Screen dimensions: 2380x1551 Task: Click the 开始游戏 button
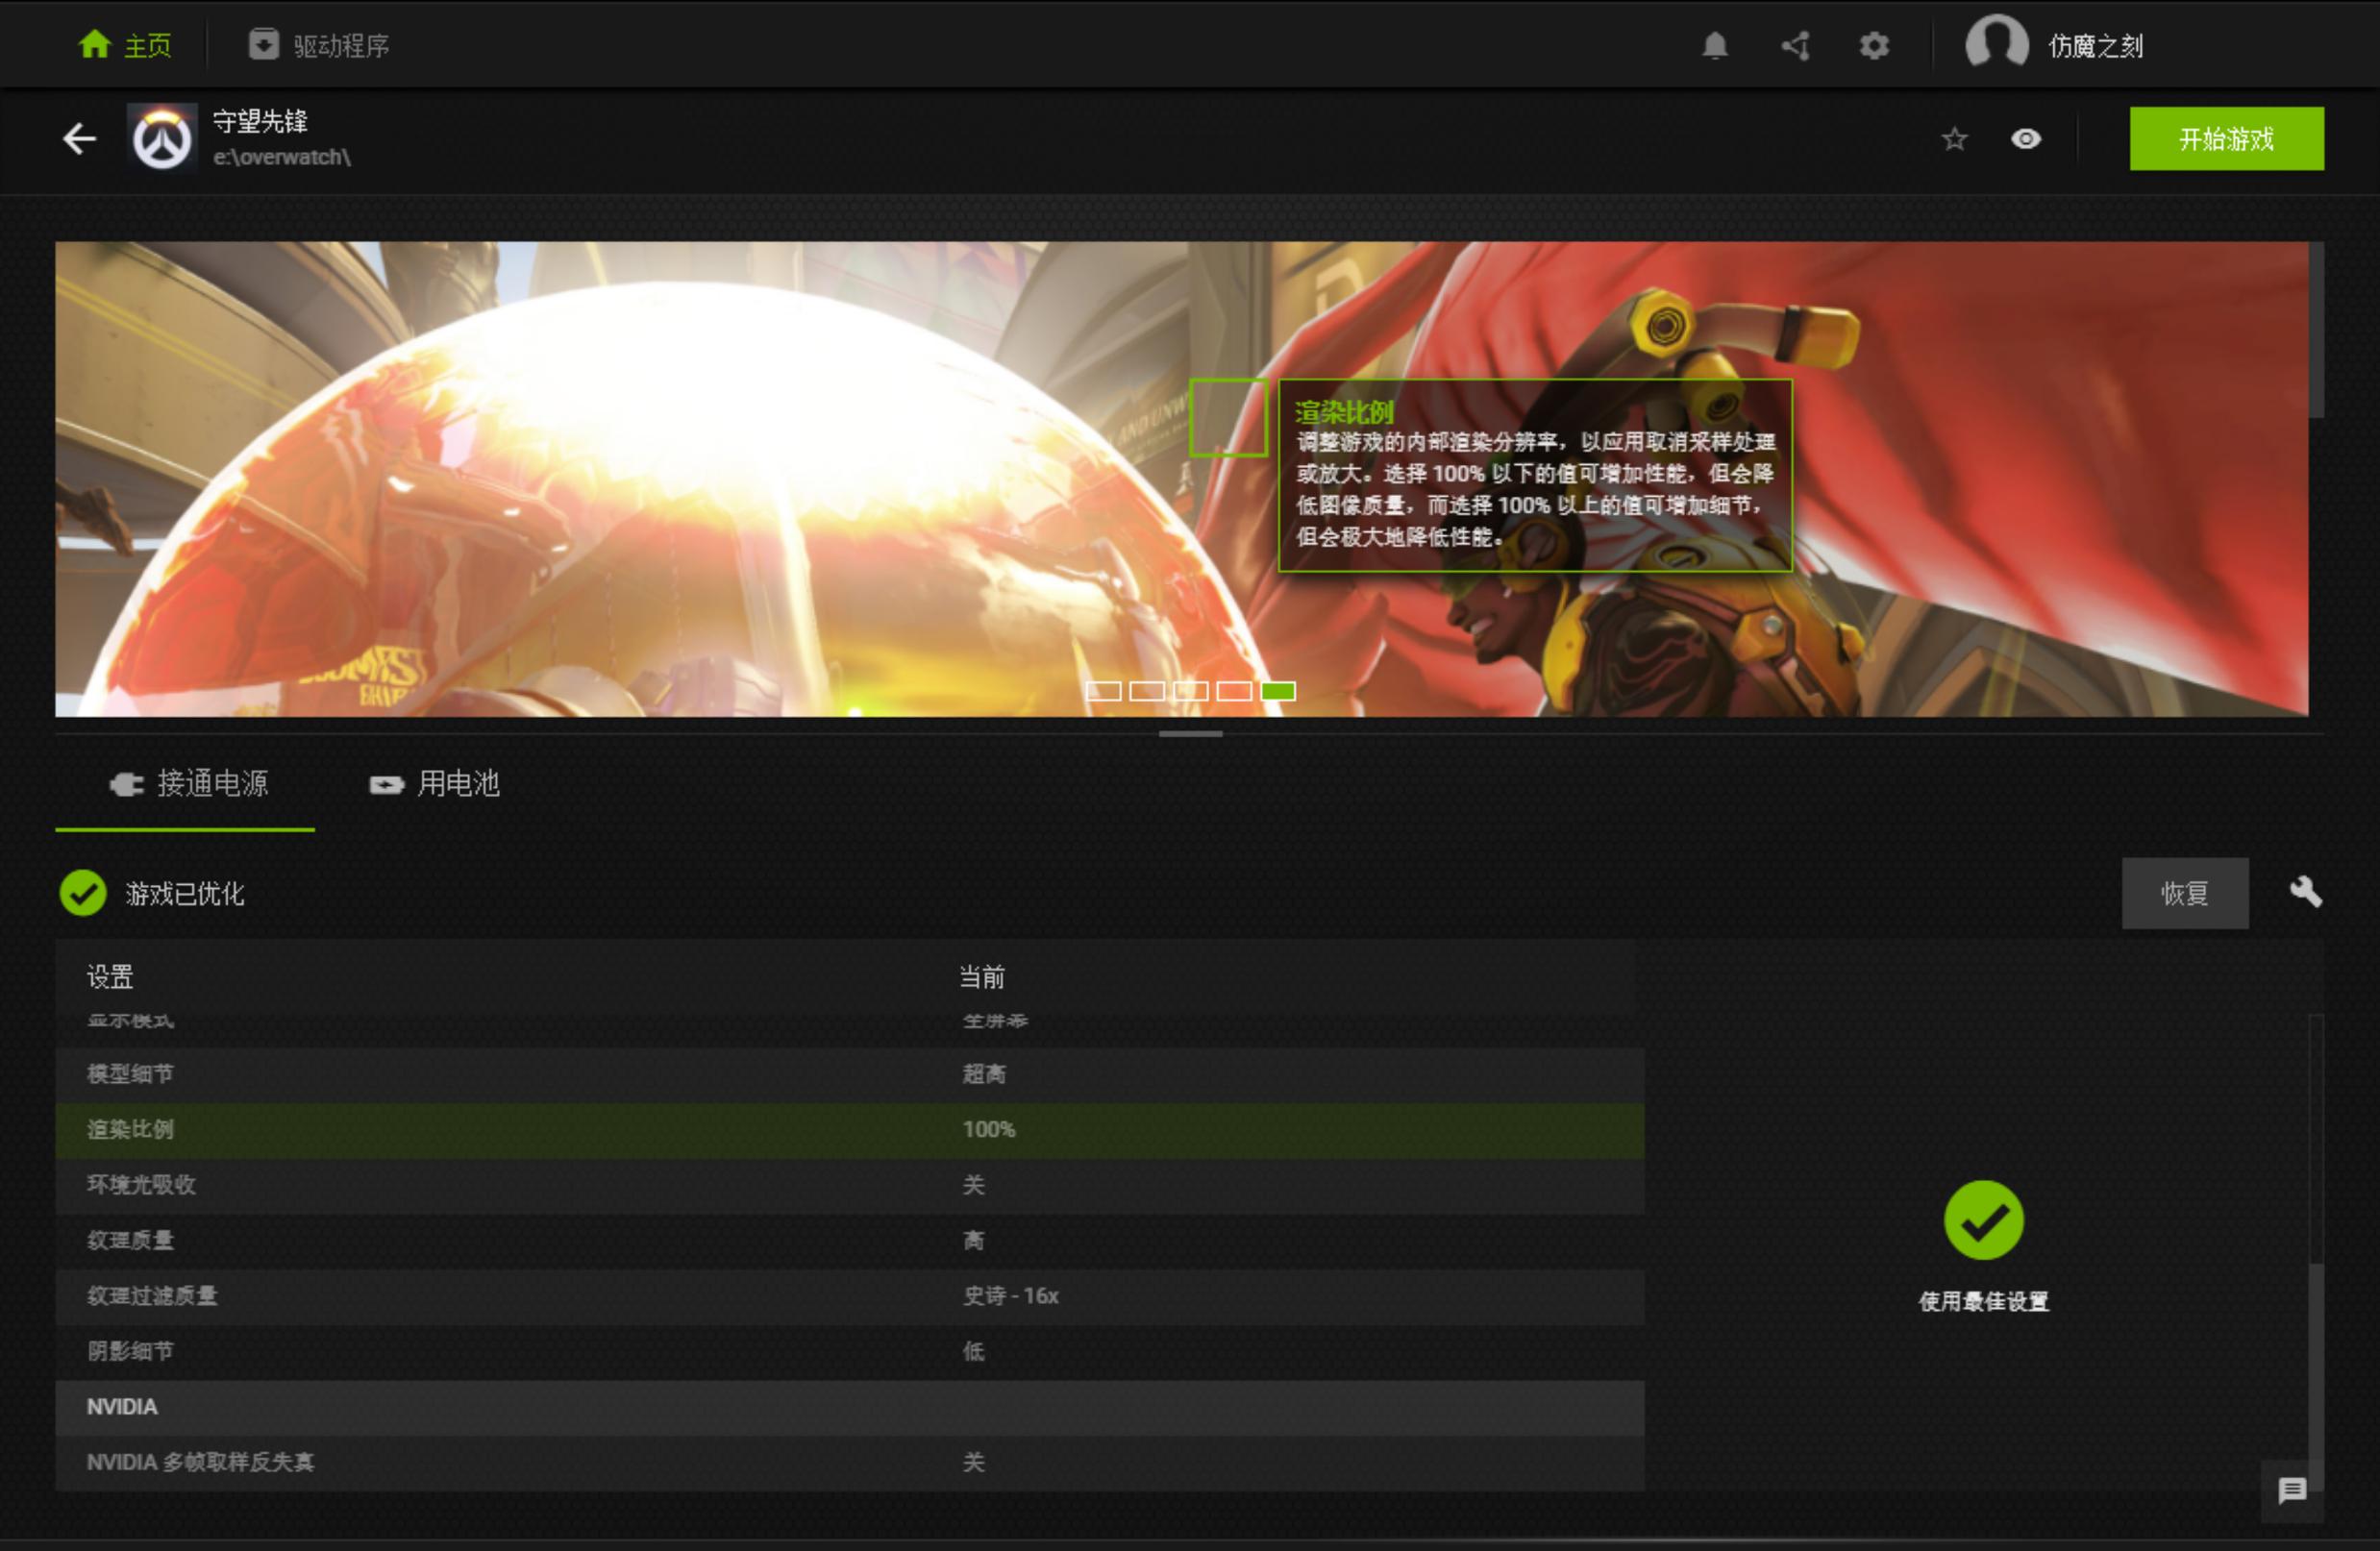pyautogui.click(x=2227, y=139)
